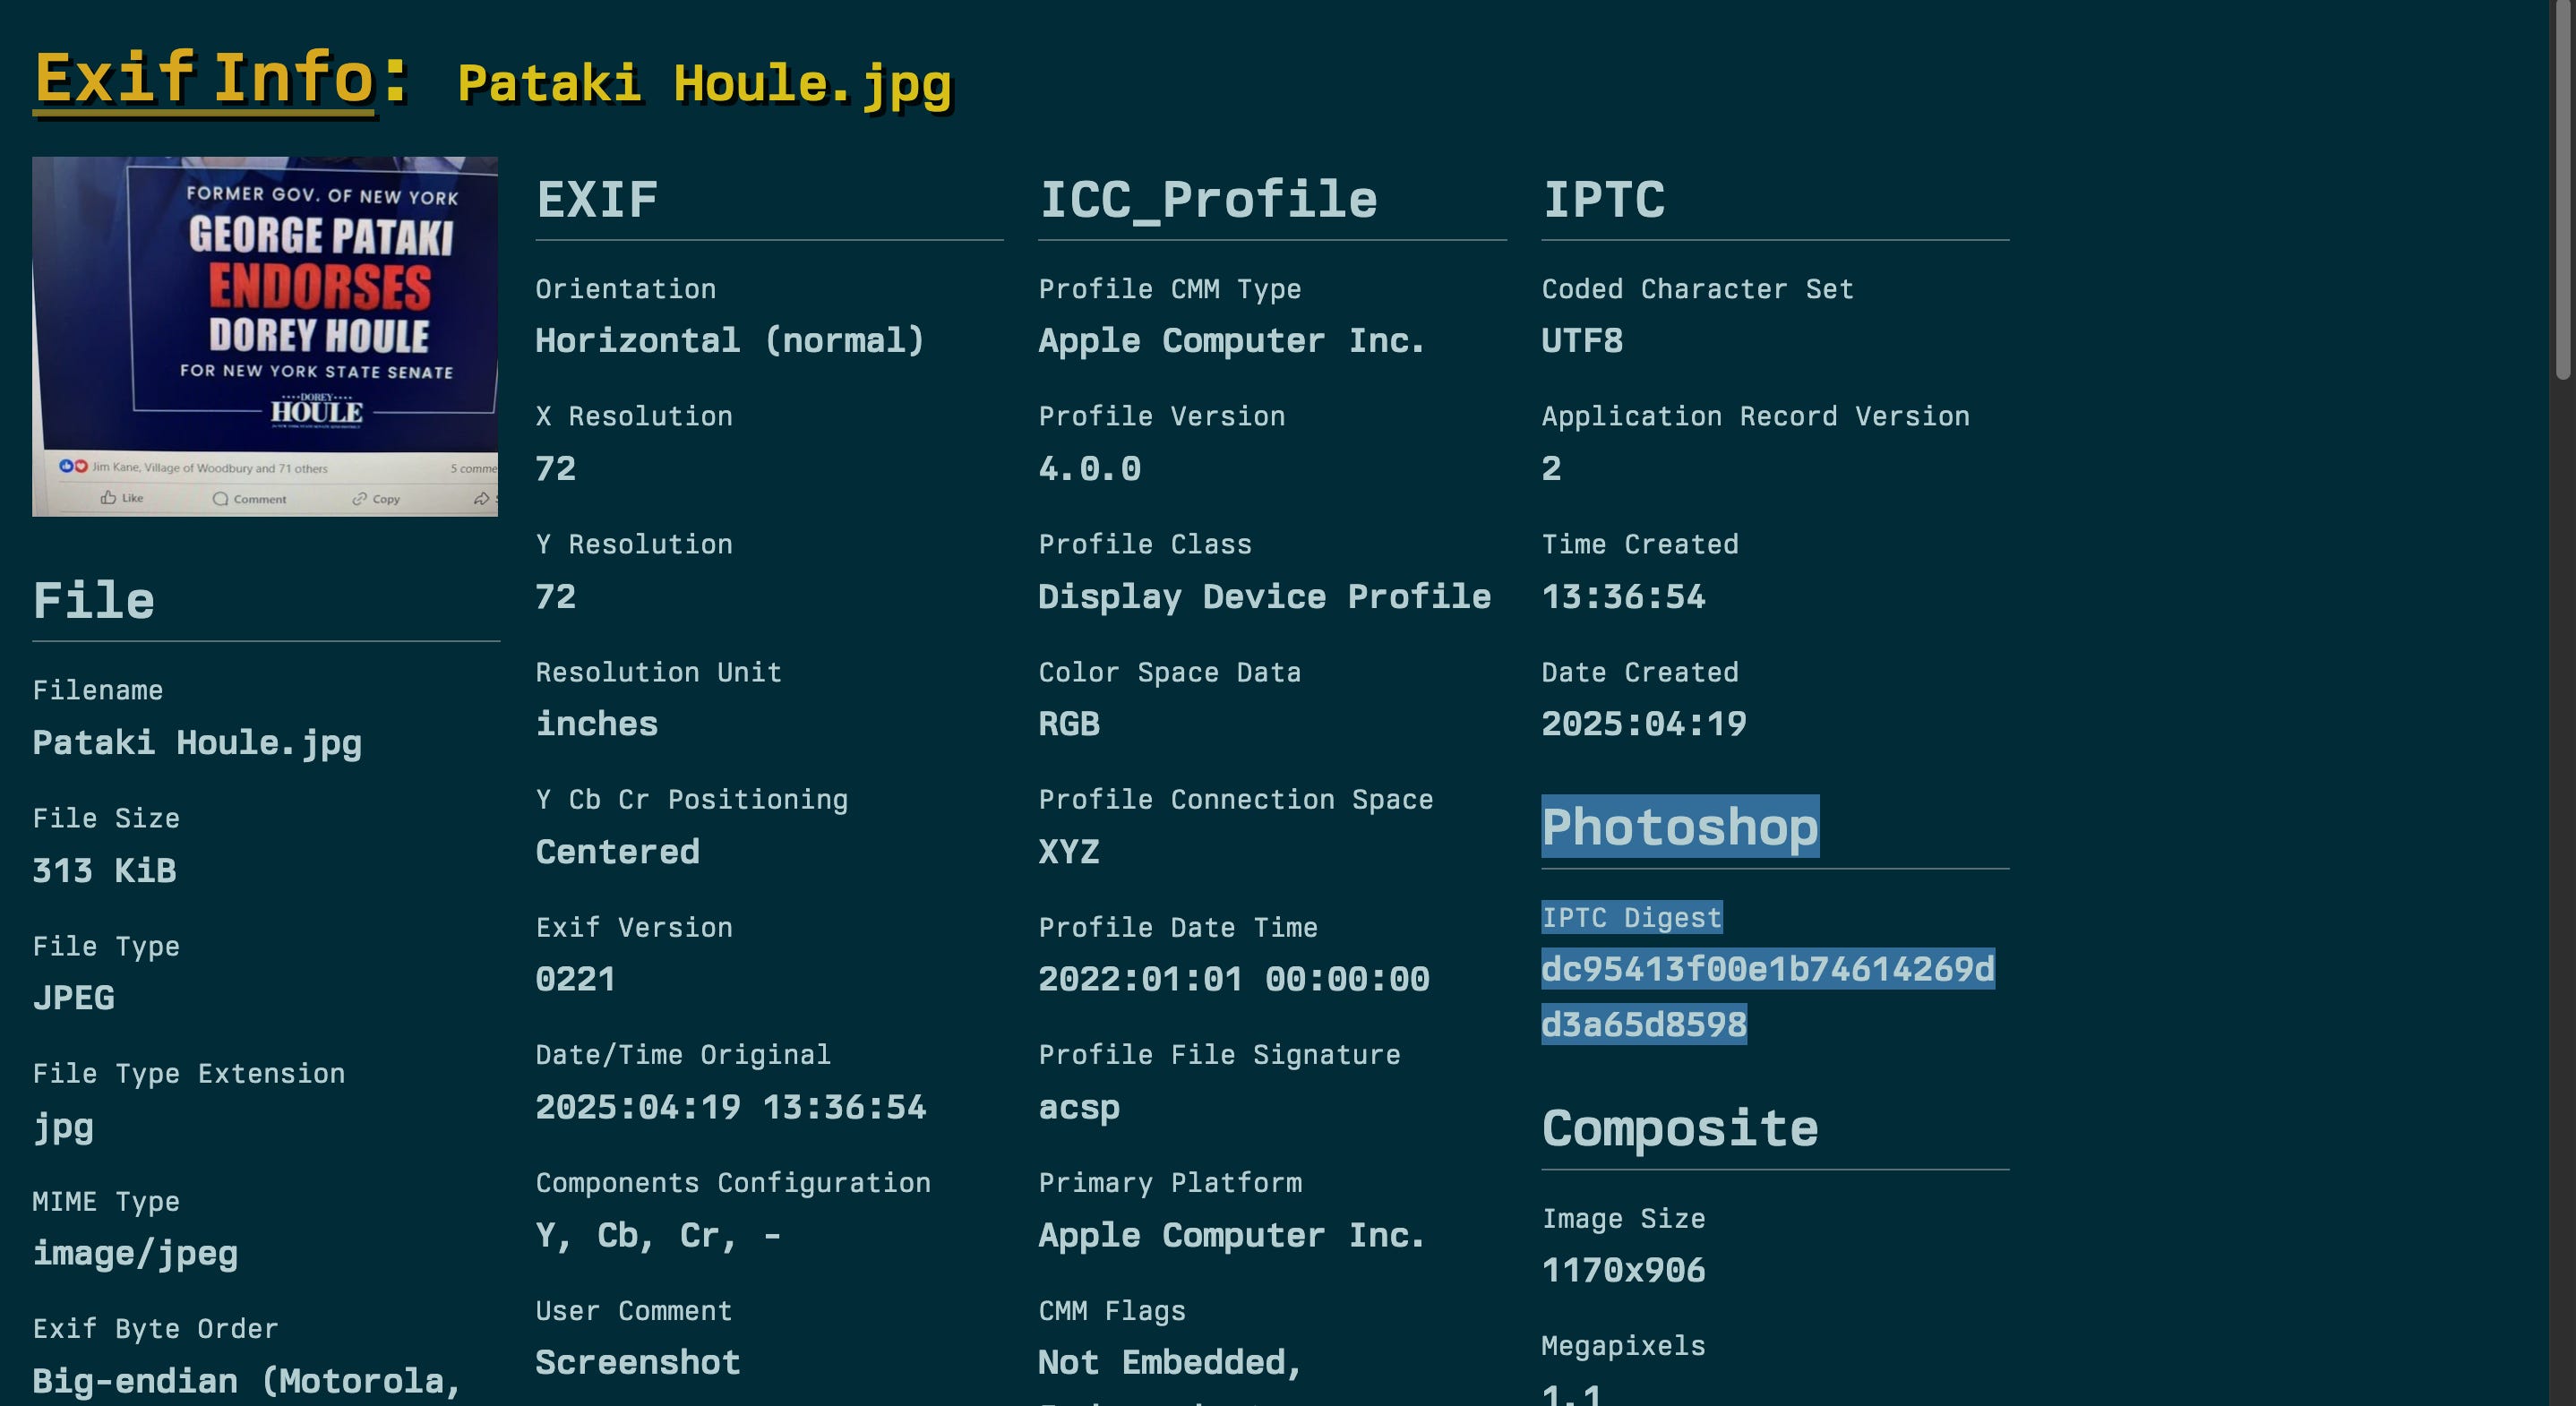Click the File Size value 313 KiB

104,870
